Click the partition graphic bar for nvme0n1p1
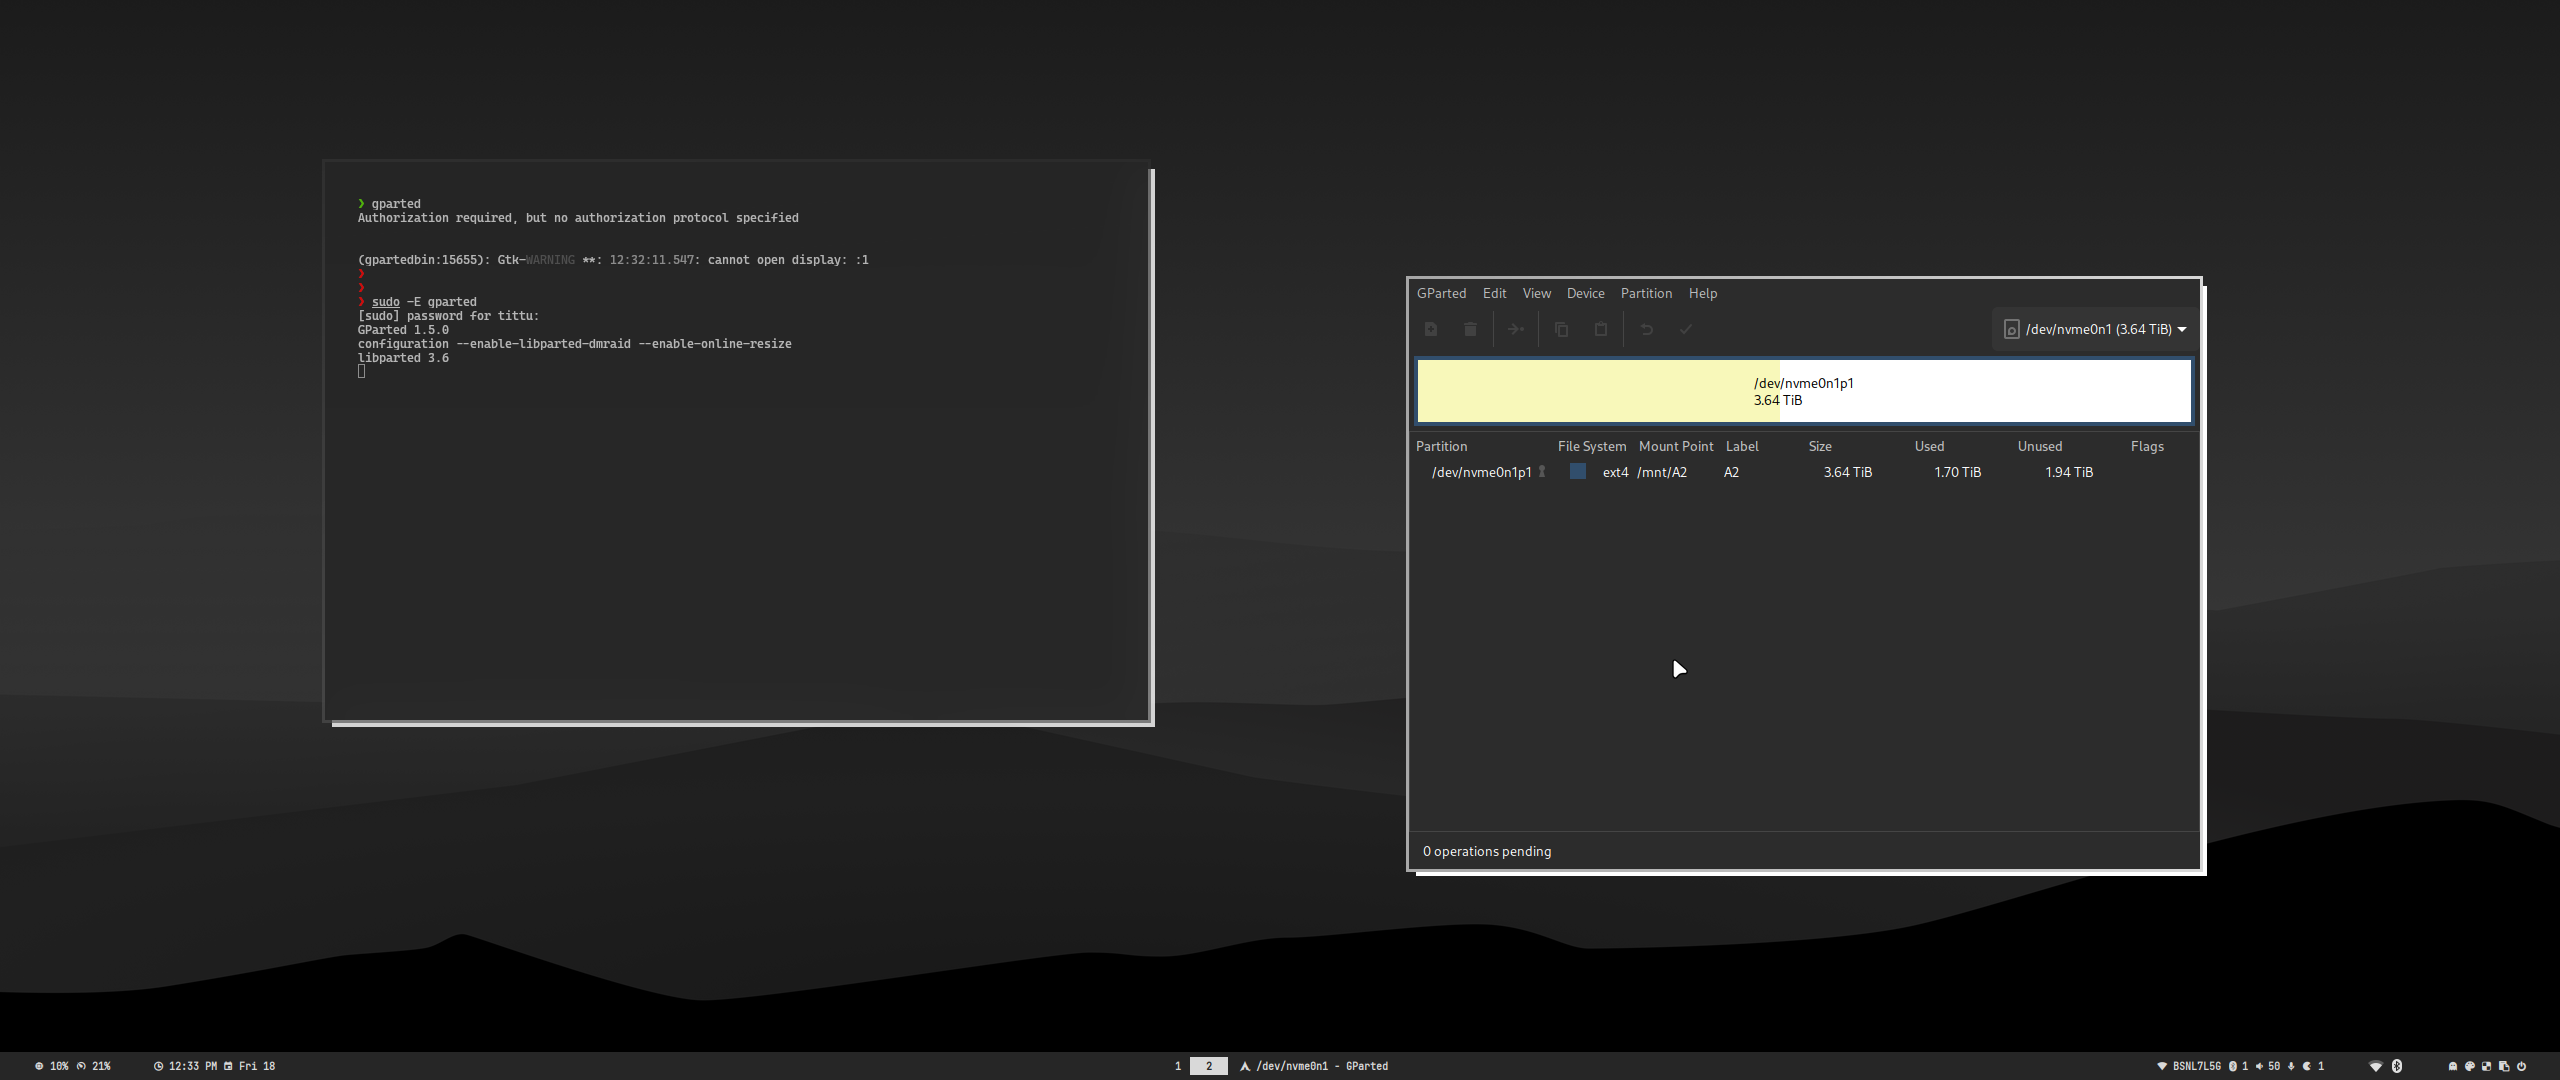2560x1080 pixels. coord(1803,391)
